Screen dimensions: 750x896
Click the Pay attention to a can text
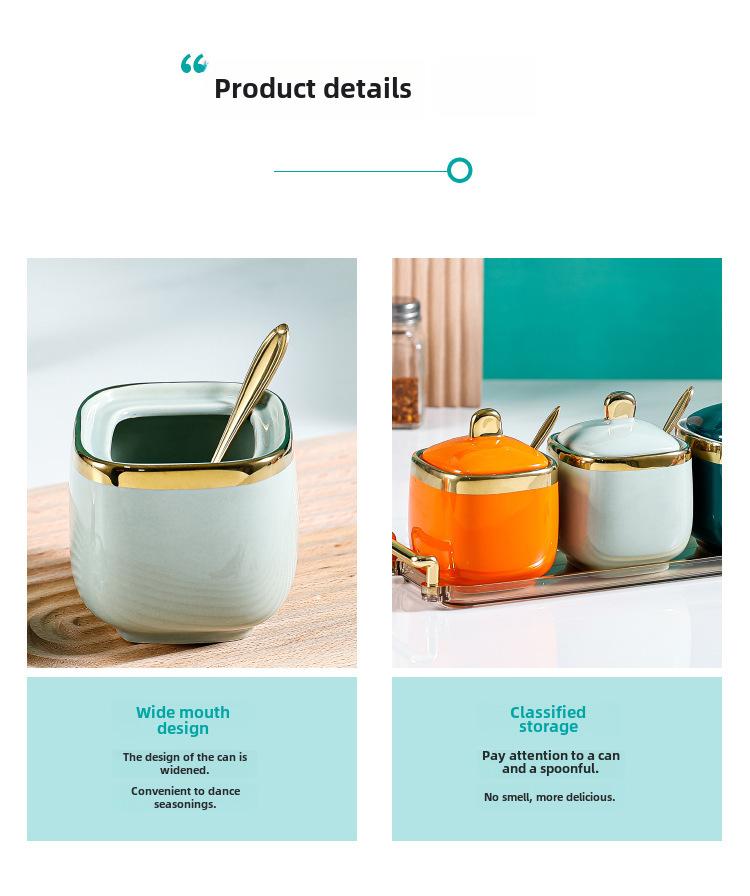[x=550, y=762]
